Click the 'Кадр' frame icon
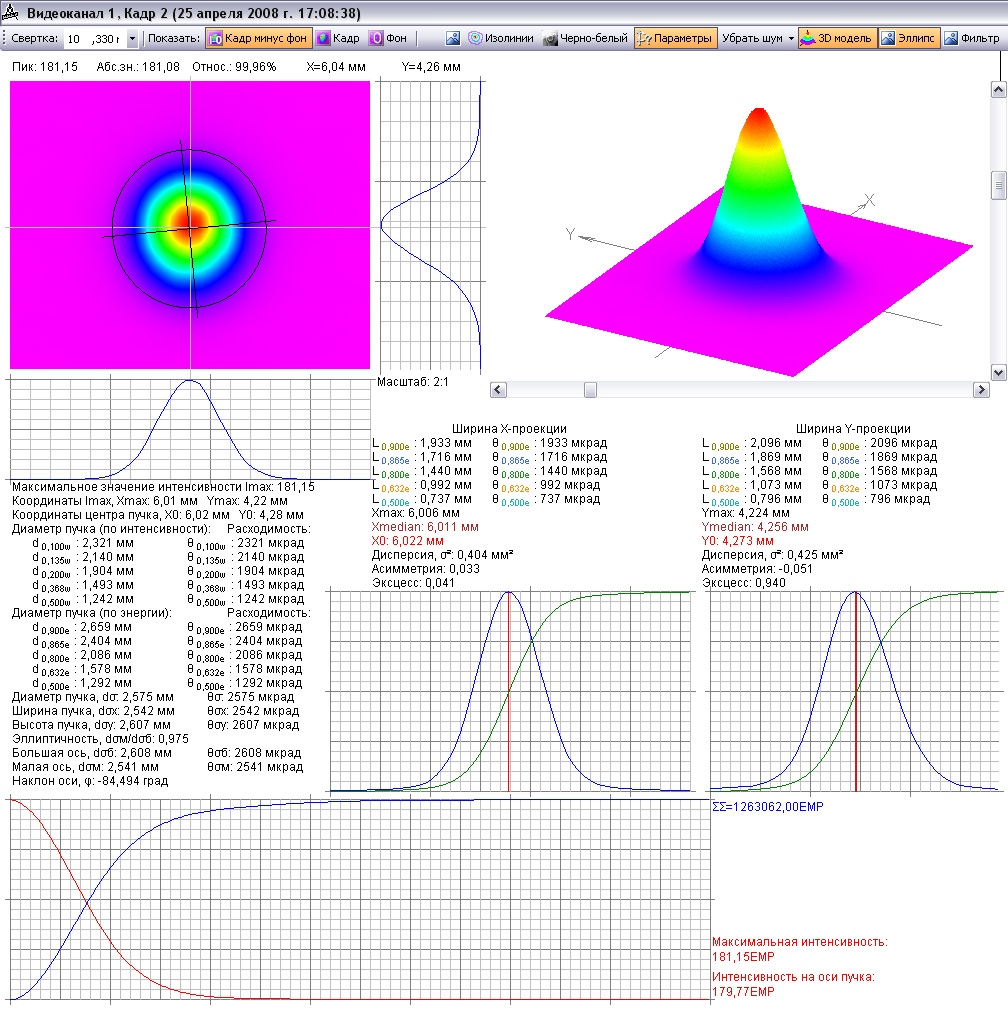Viewport: 1008px width, 1020px height. (323, 38)
